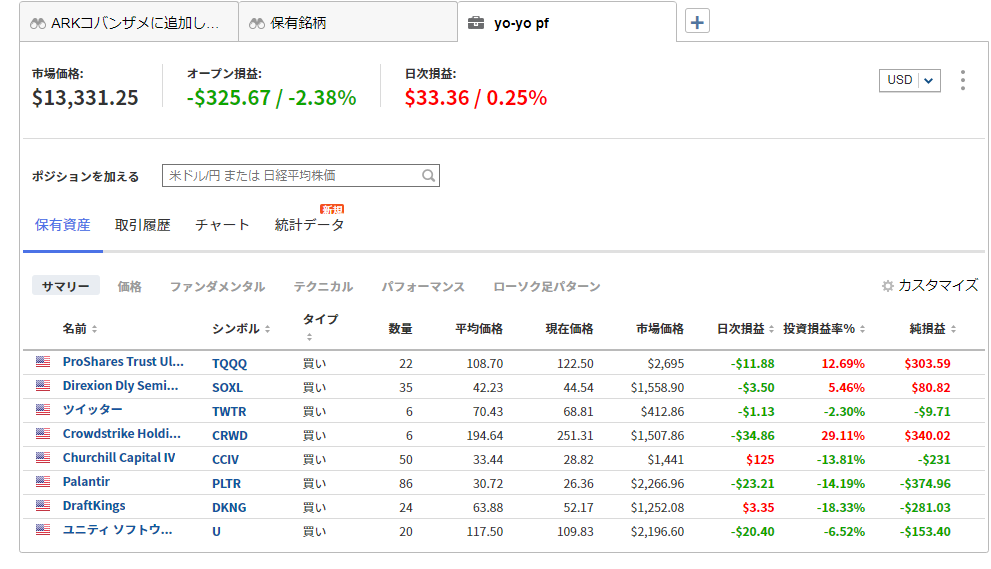Click the US flag beside SOXL
This screenshot has width=991, height=569.
pyautogui.click(x=43, y=386)
